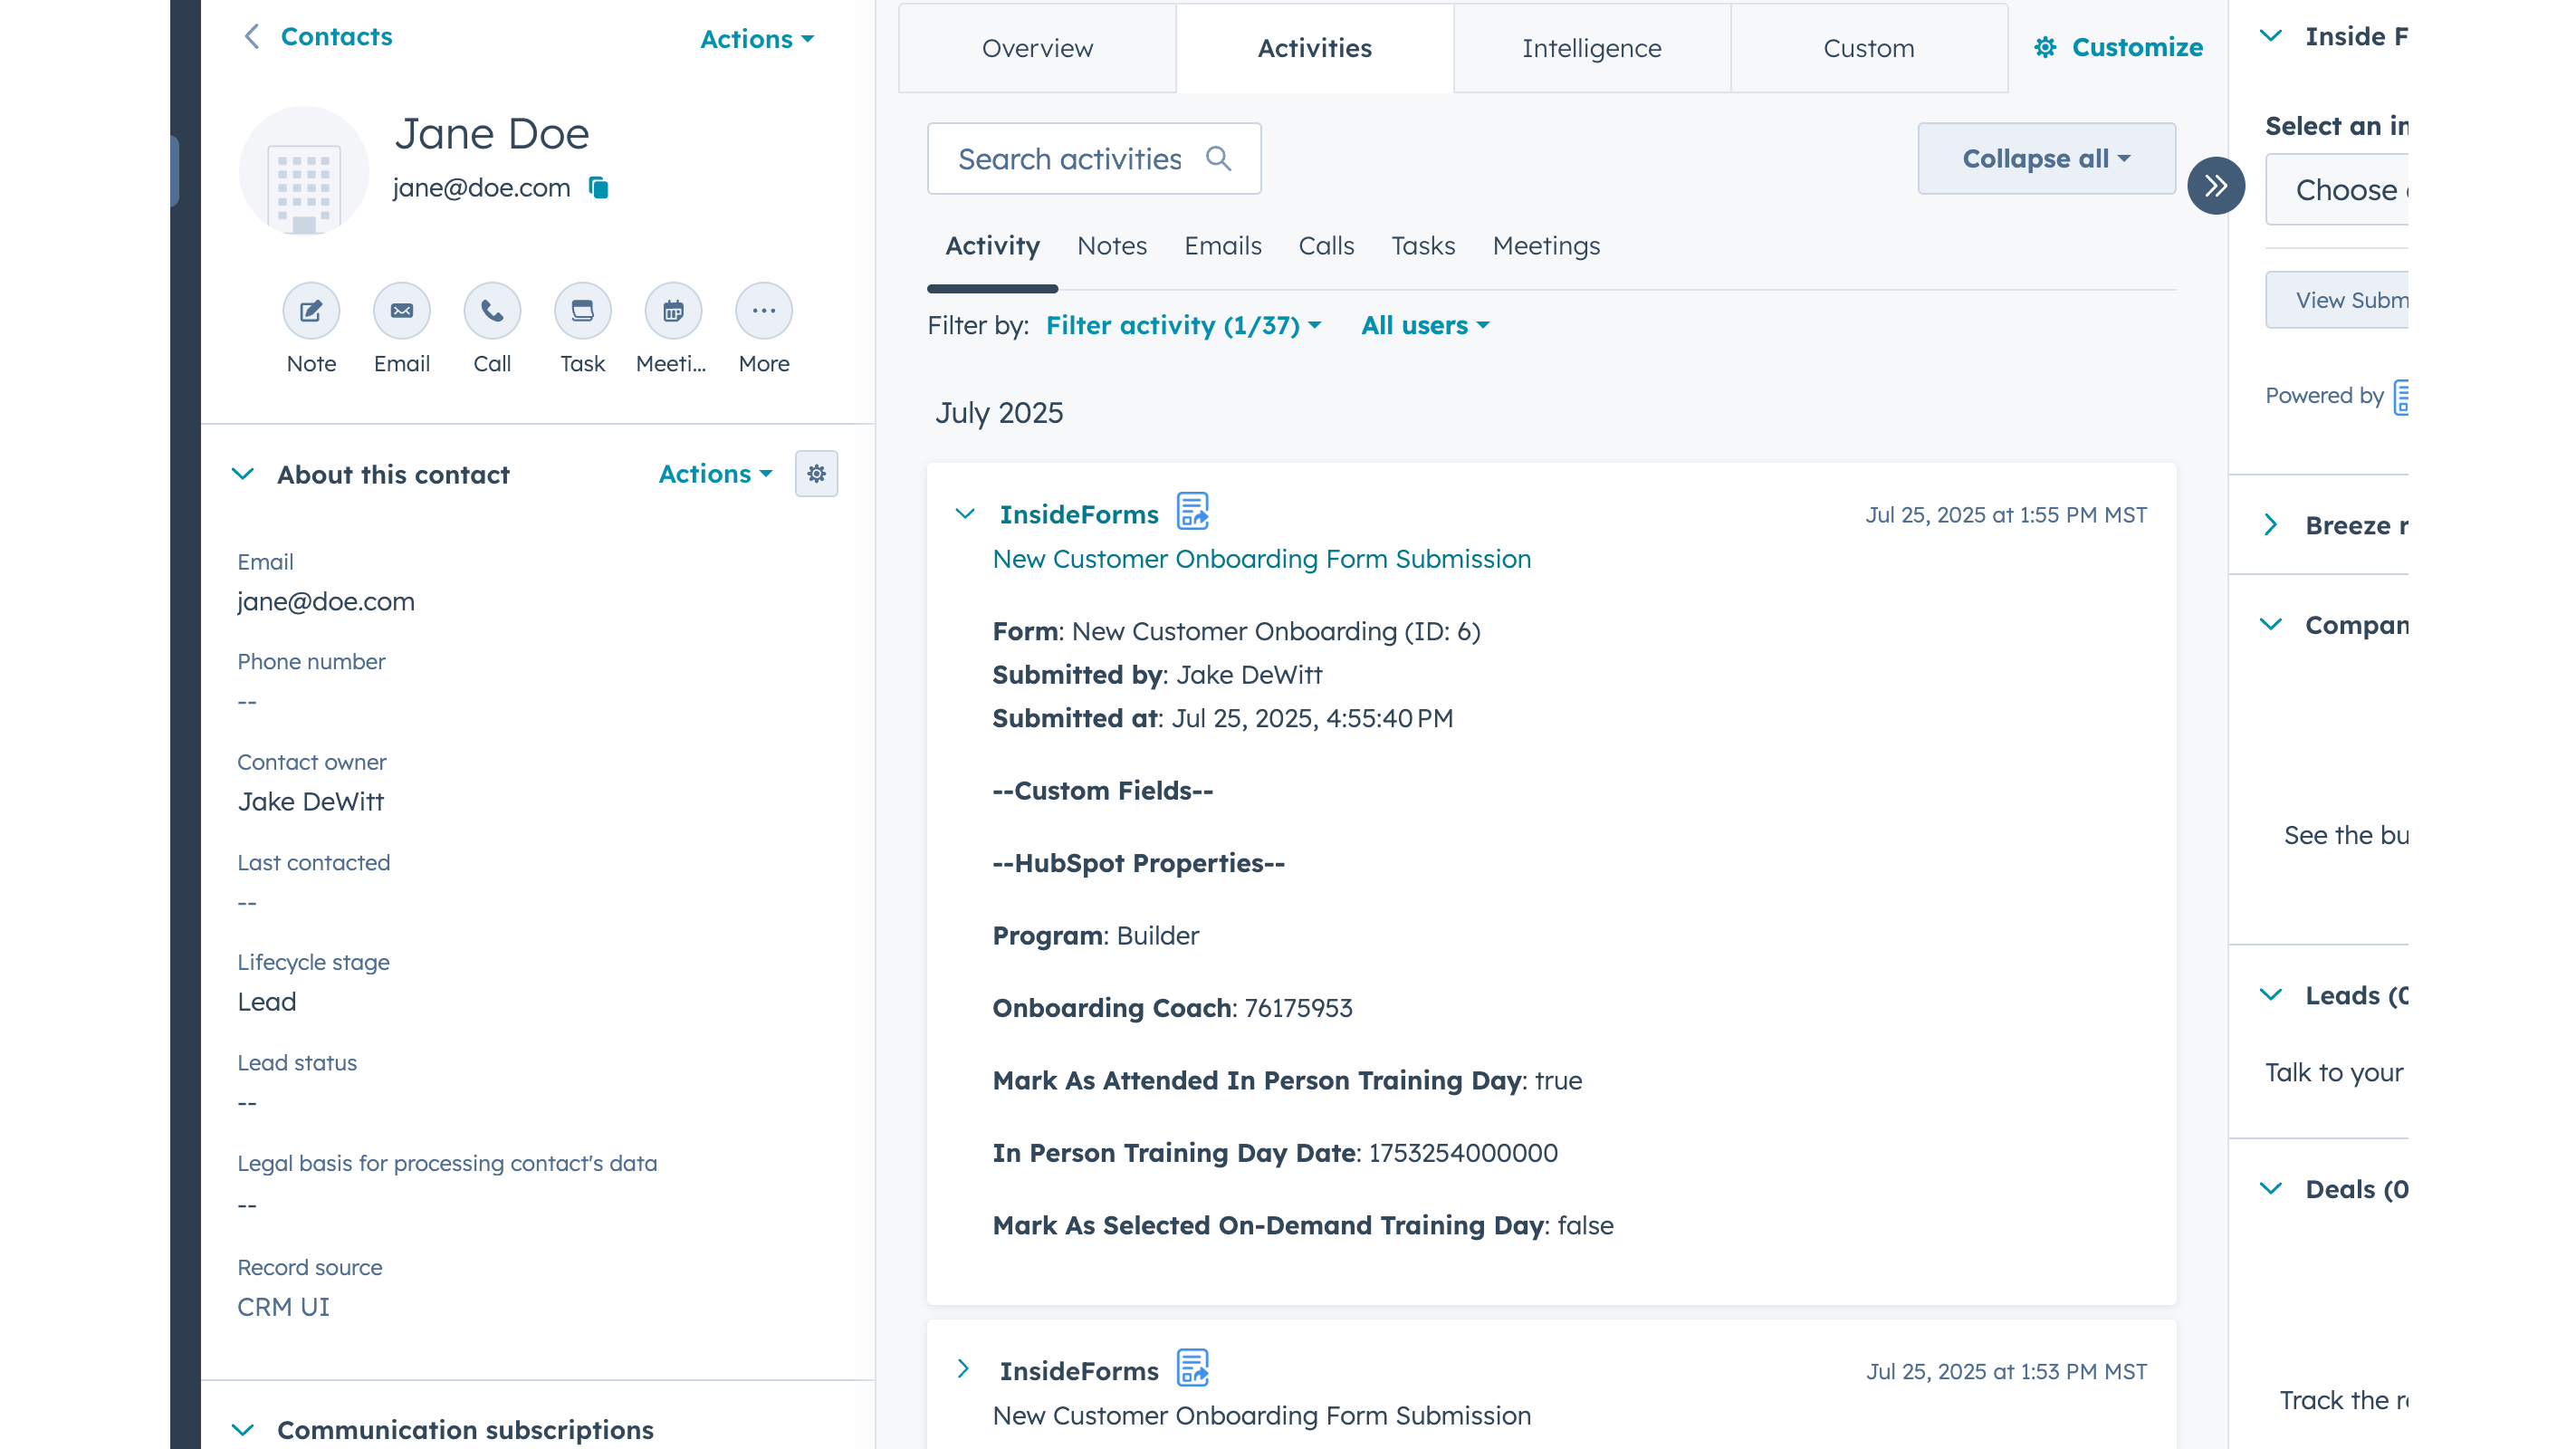This screenshot has height=1449, width=2576.
Task: Expand the second InsideForms activity card
Action: 963,1369
